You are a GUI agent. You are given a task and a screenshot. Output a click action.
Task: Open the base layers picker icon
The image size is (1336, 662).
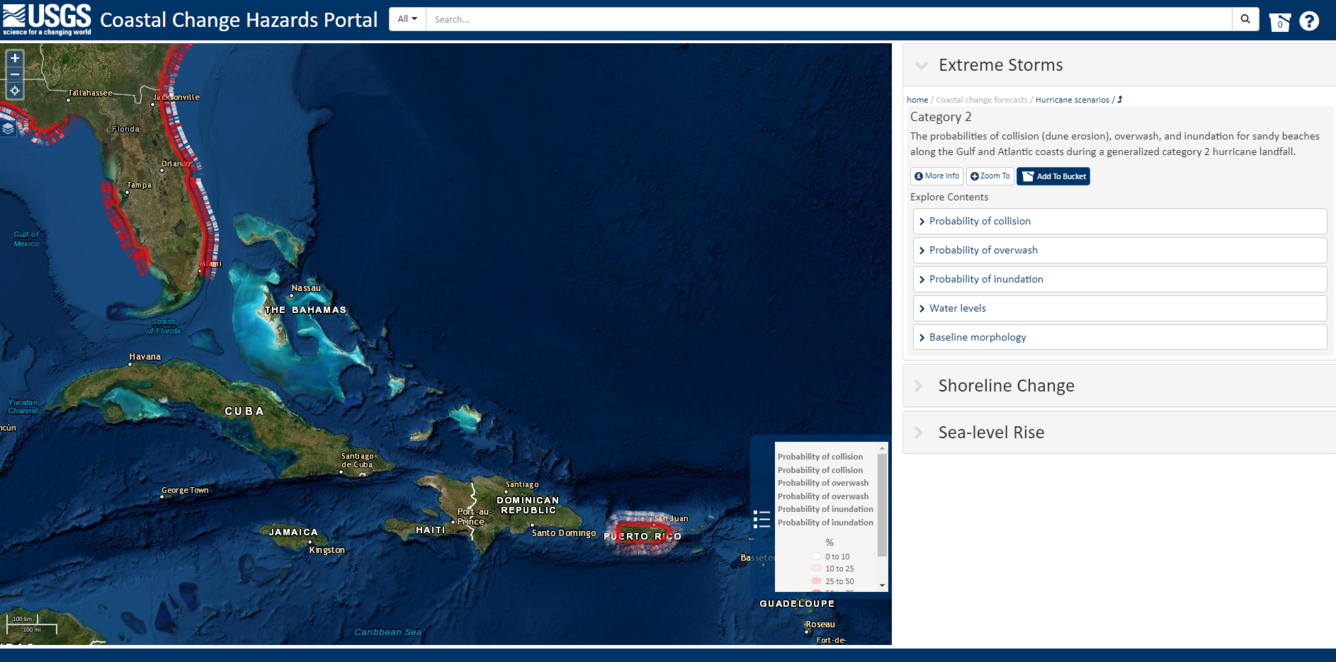click(x=10, y=129)
